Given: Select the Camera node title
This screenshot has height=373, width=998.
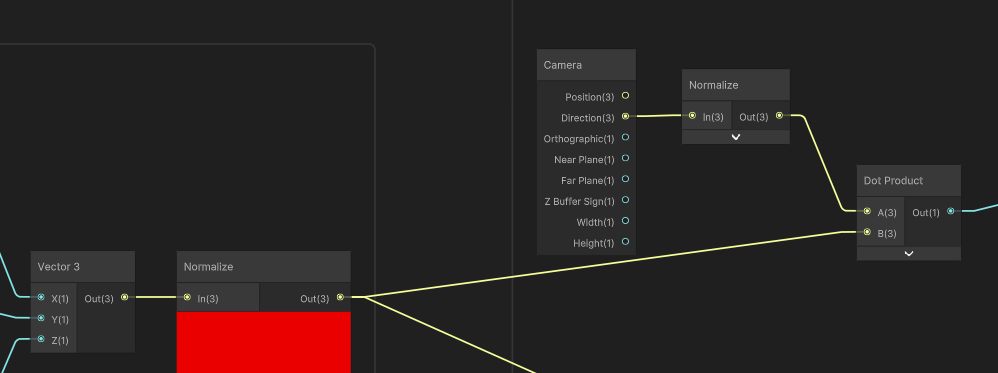Looking at the screenshot, I should (563, 65).
